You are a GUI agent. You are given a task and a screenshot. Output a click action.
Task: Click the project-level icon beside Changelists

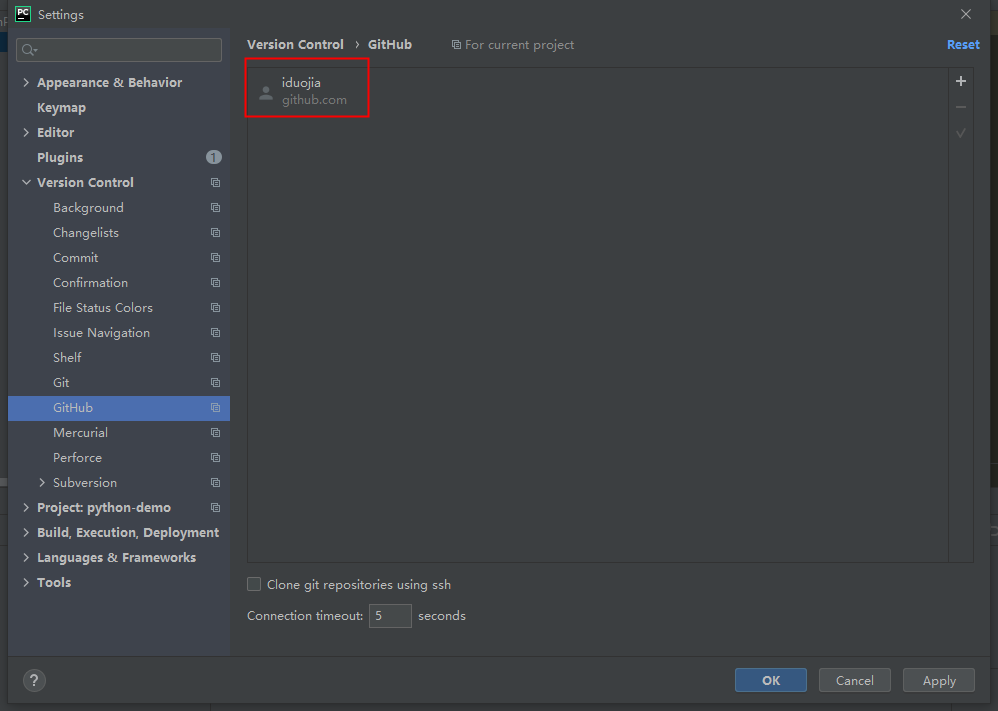(216, 233)
